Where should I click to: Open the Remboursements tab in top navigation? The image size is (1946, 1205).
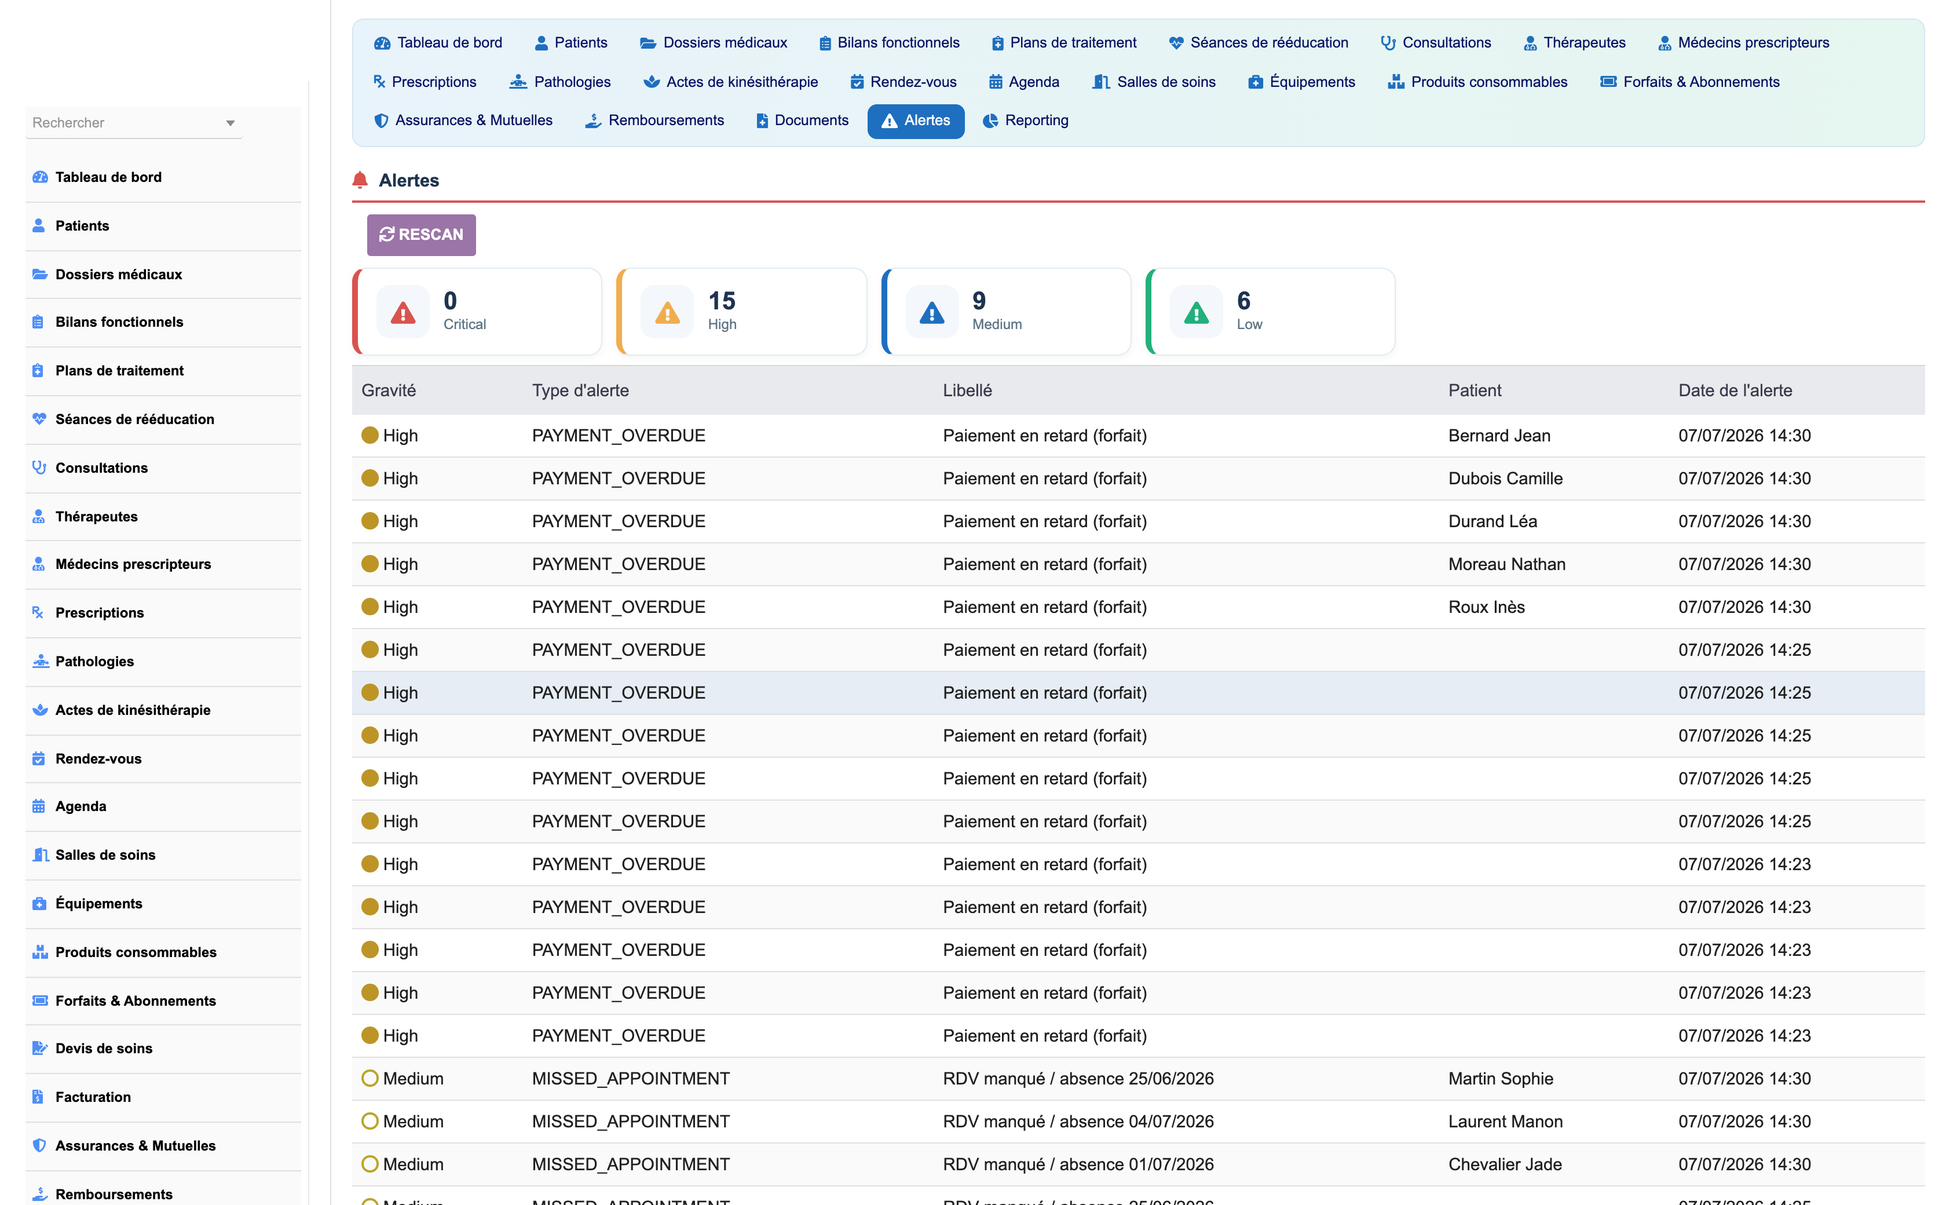pyautogui.click(x=654, y=121)
